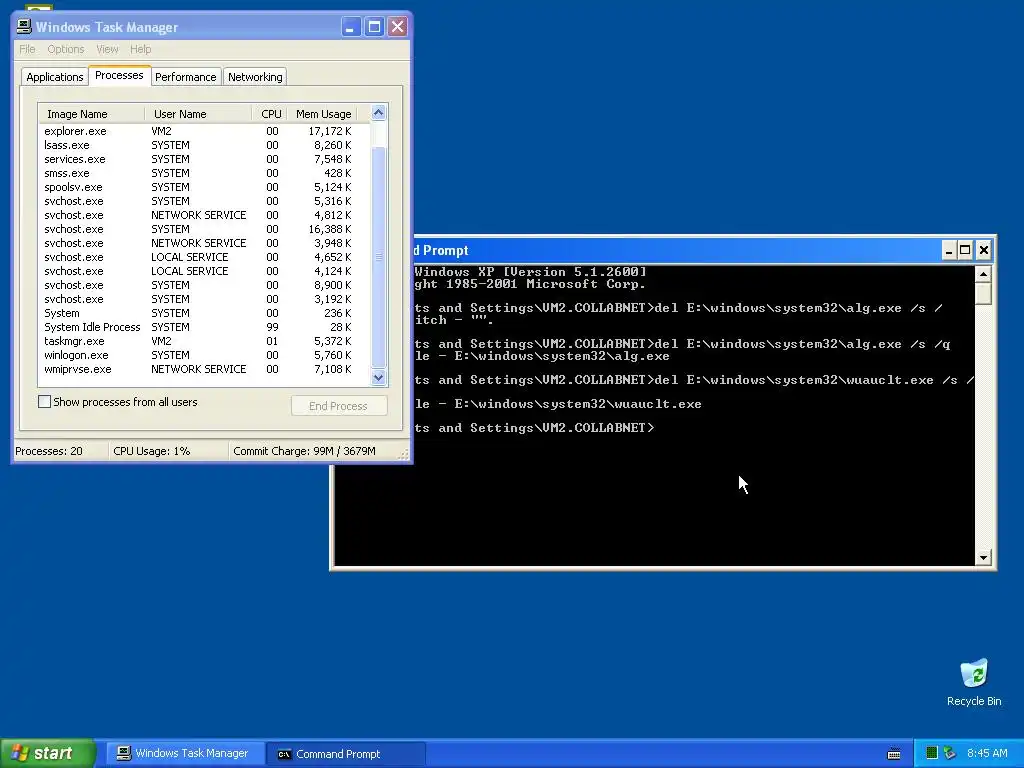
Task: Switch to the Performance tab
Action: click(x=185, y=77)
